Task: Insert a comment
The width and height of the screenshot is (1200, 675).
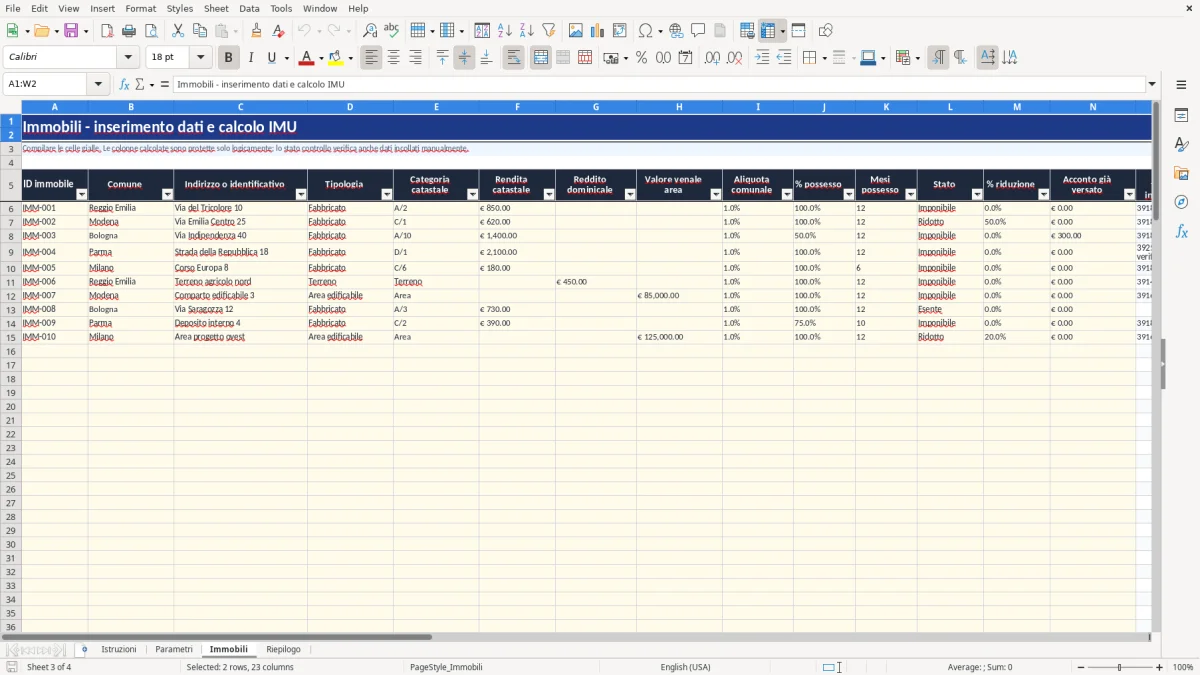Action: click(699, 31)
